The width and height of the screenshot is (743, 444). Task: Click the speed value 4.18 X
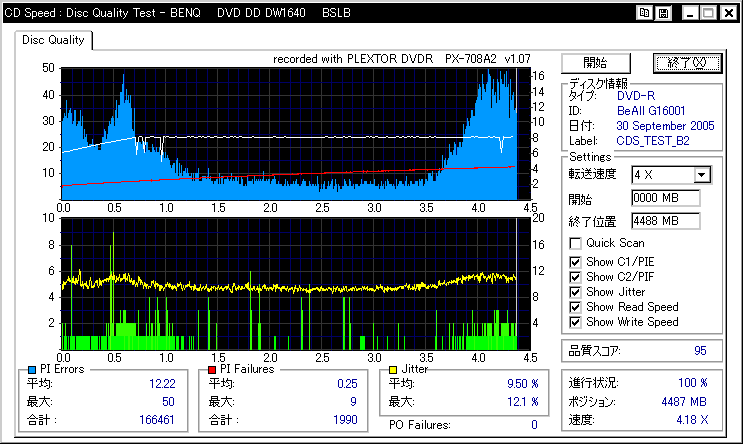tap(692, 420)
